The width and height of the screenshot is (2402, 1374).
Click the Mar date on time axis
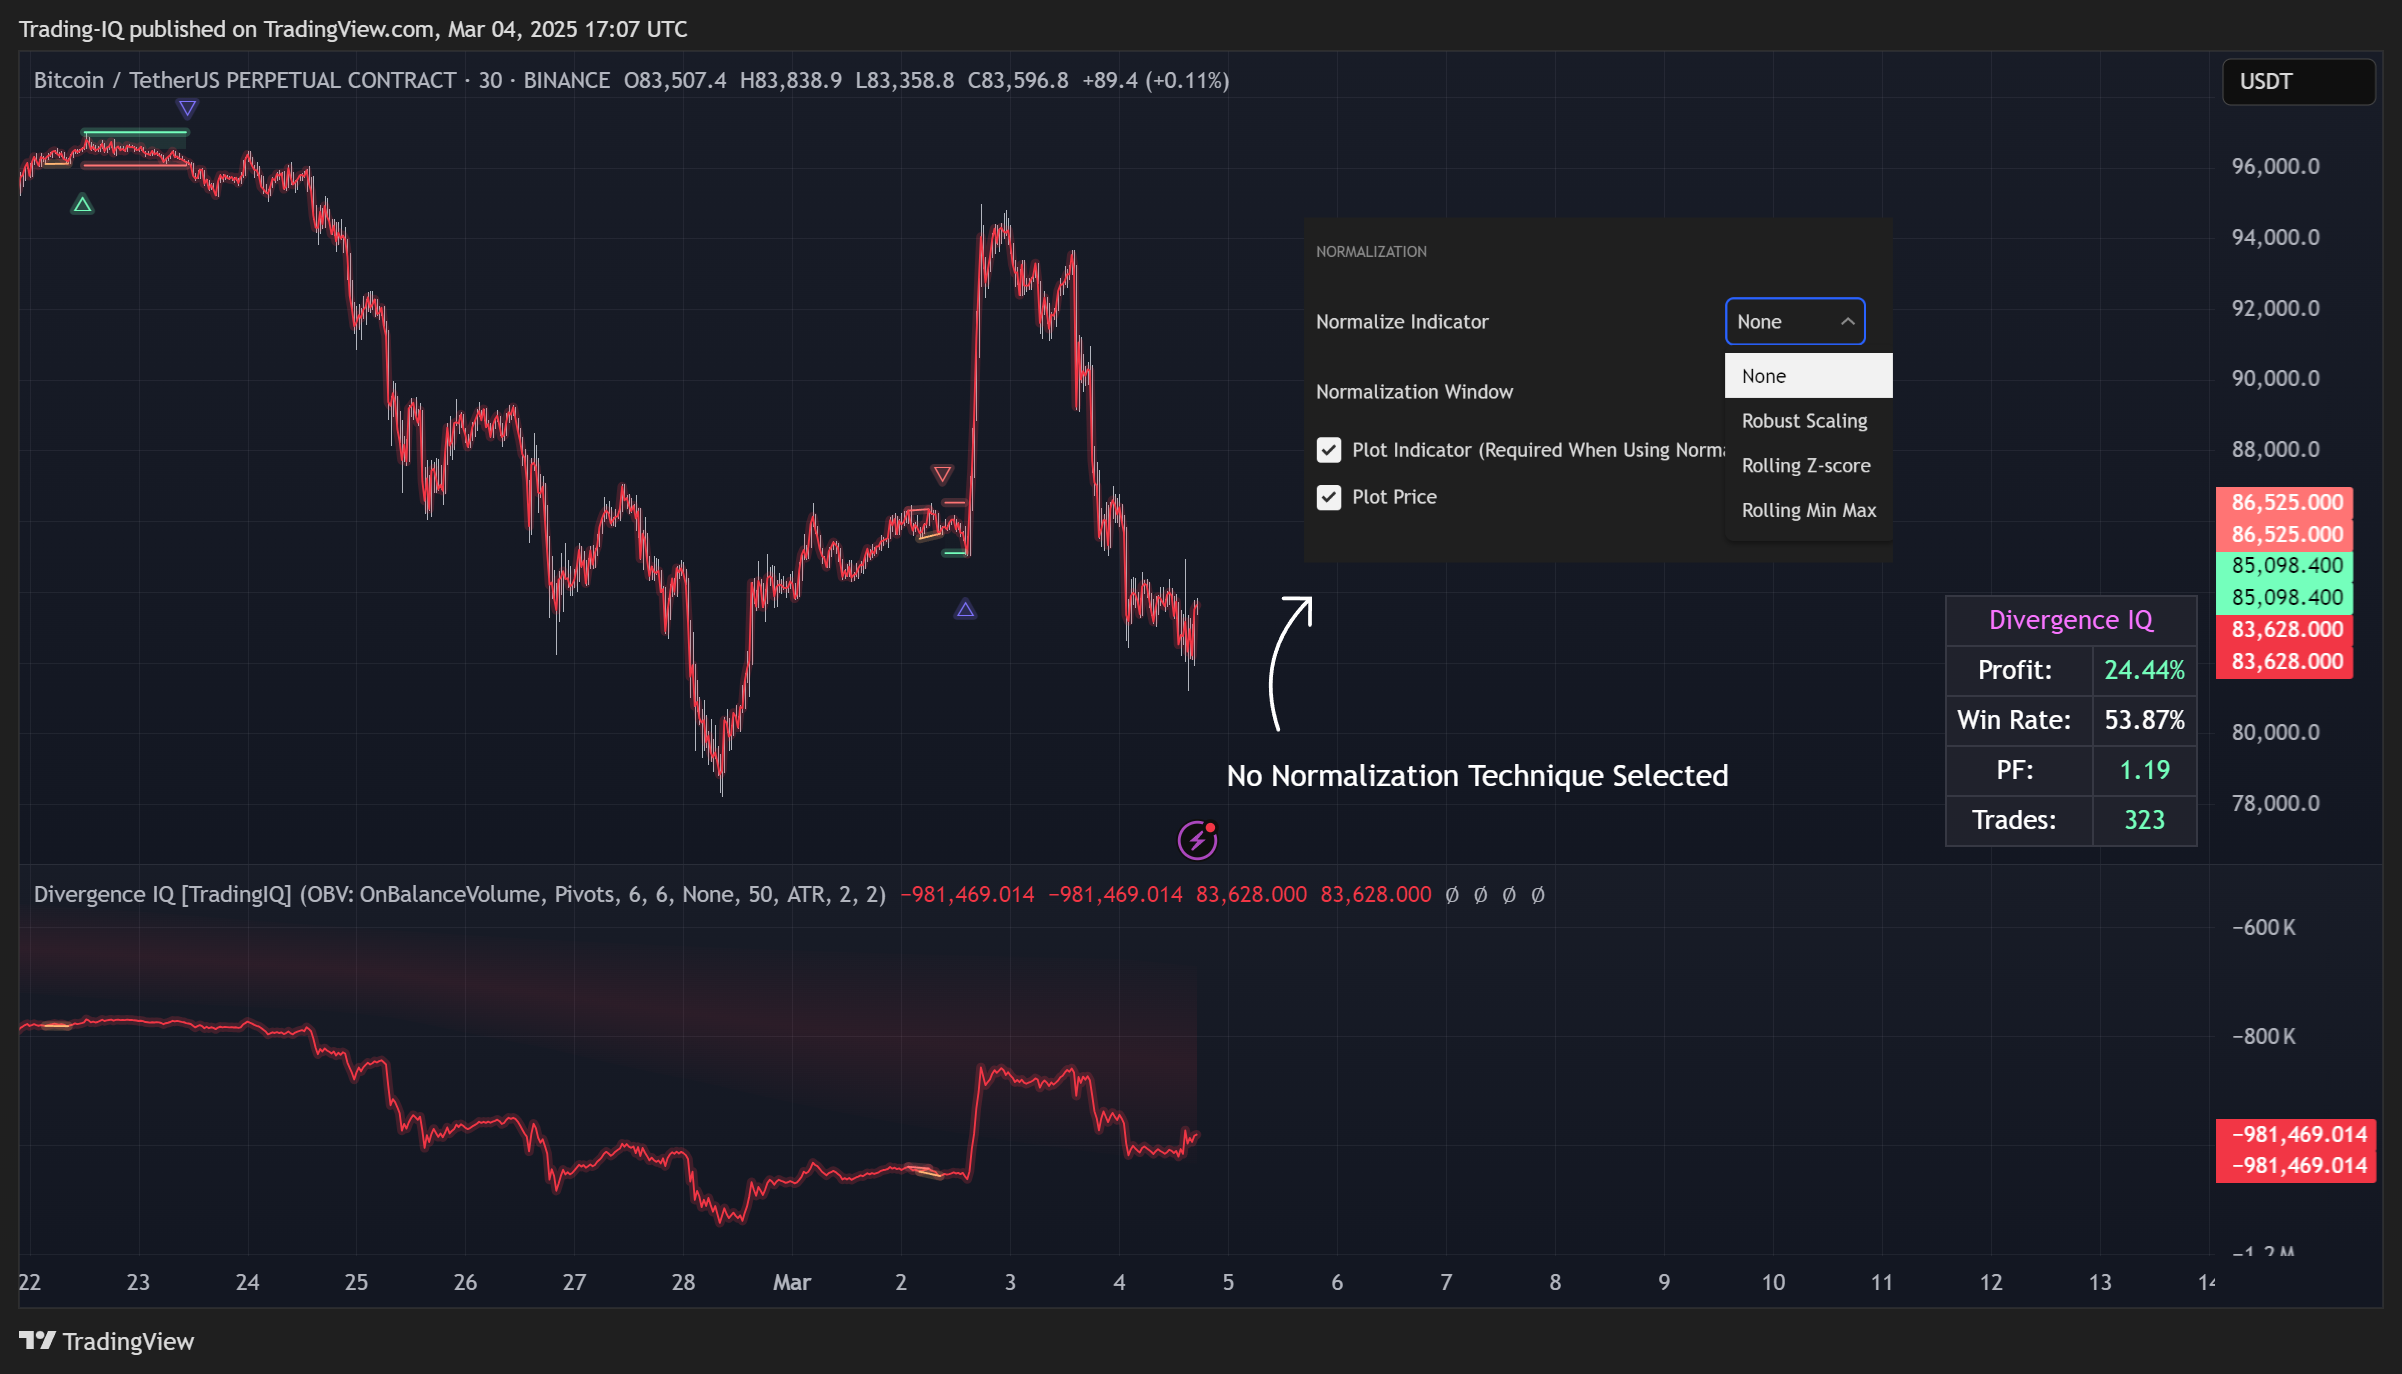791,1282
